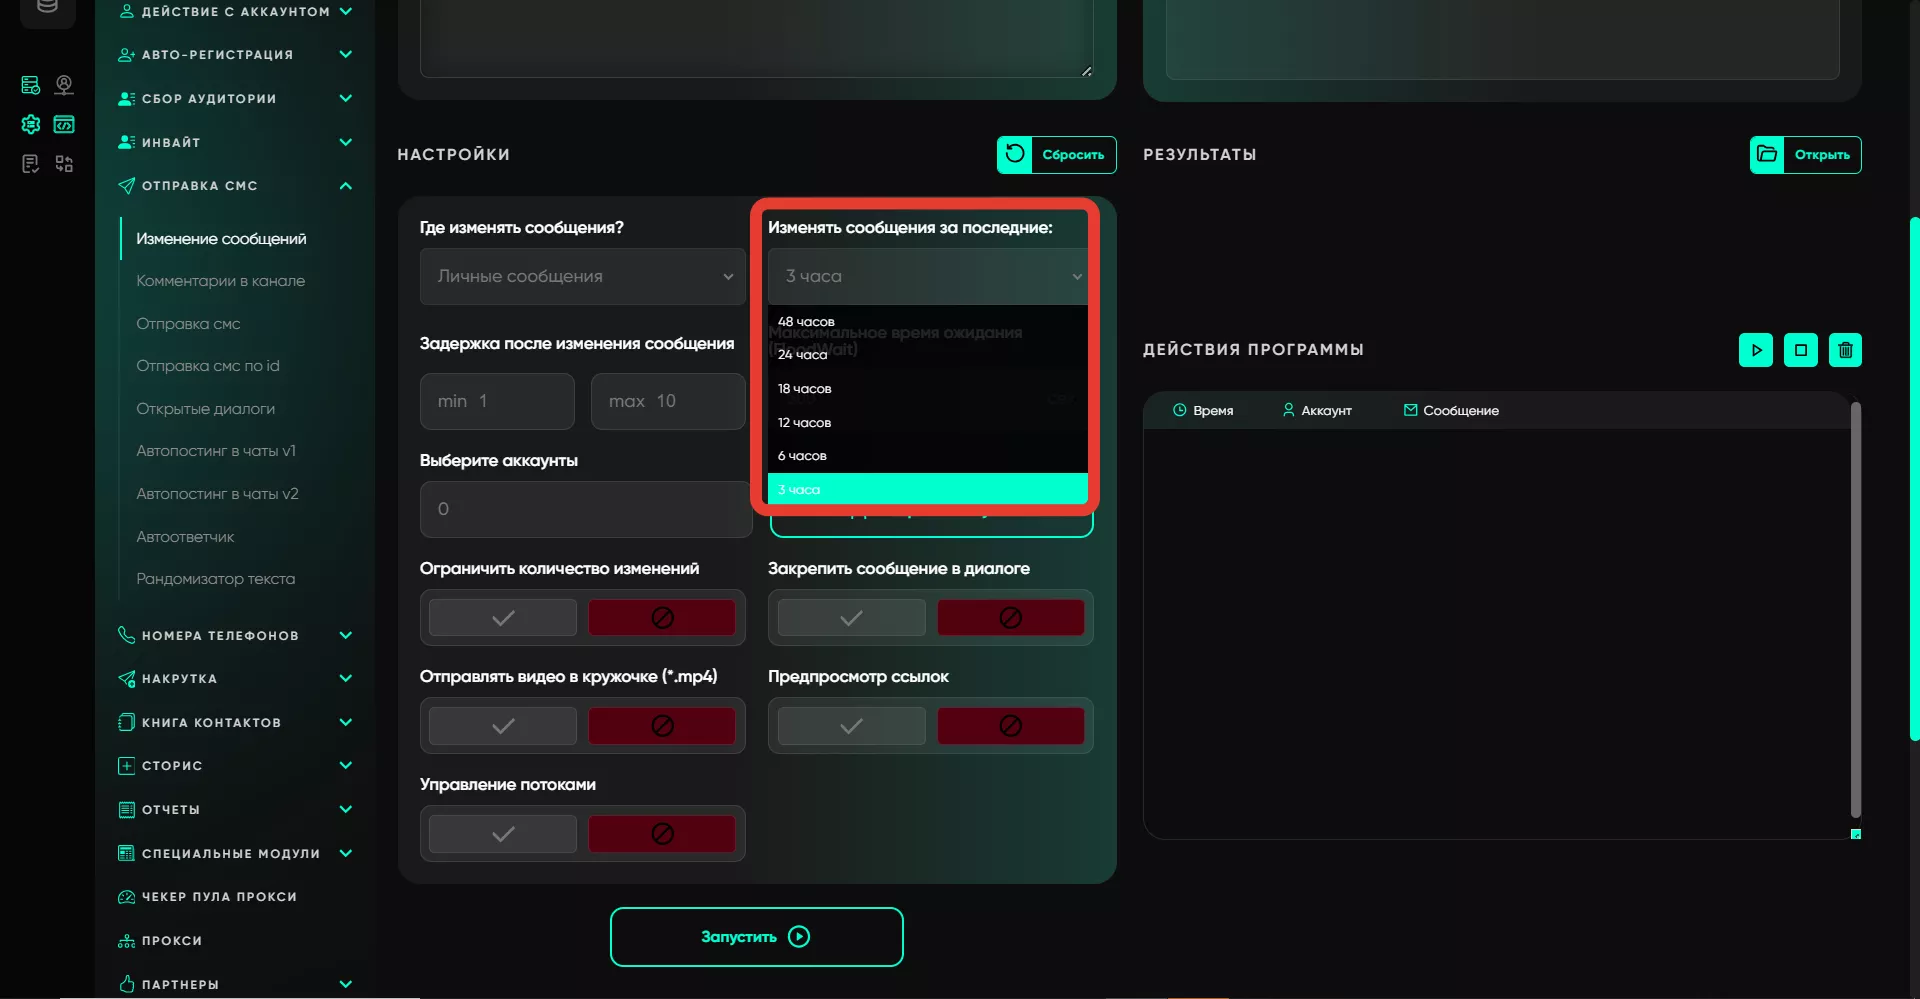Click the reset arrow icon beside Сбросить
The width and height of the screenshot is (1920, 999).
1015,154
